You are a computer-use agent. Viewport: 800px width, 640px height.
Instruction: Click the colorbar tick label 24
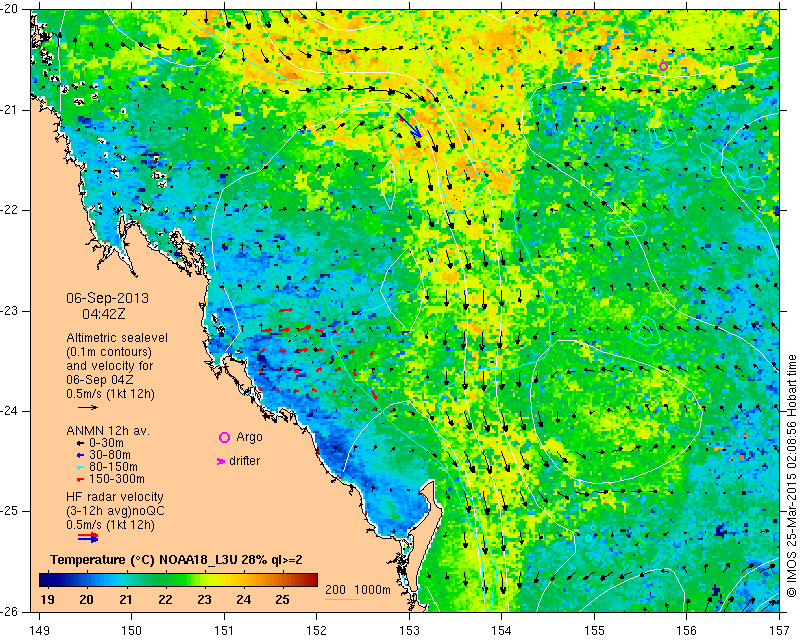(x=243, y=600)
